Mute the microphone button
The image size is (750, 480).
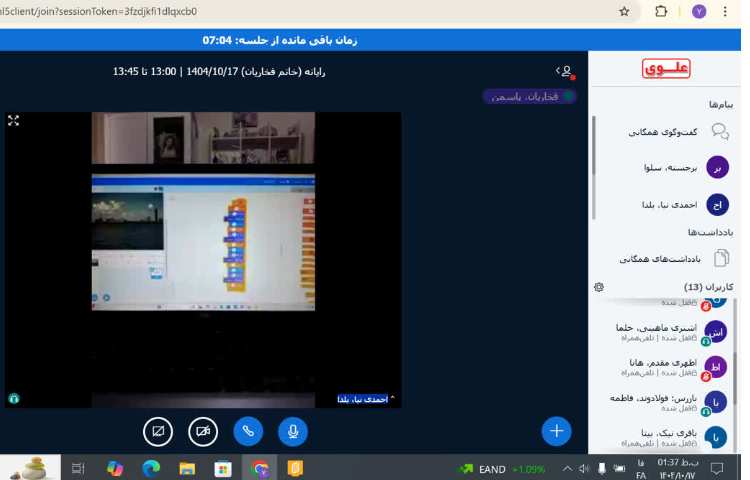tap(293, 432)
